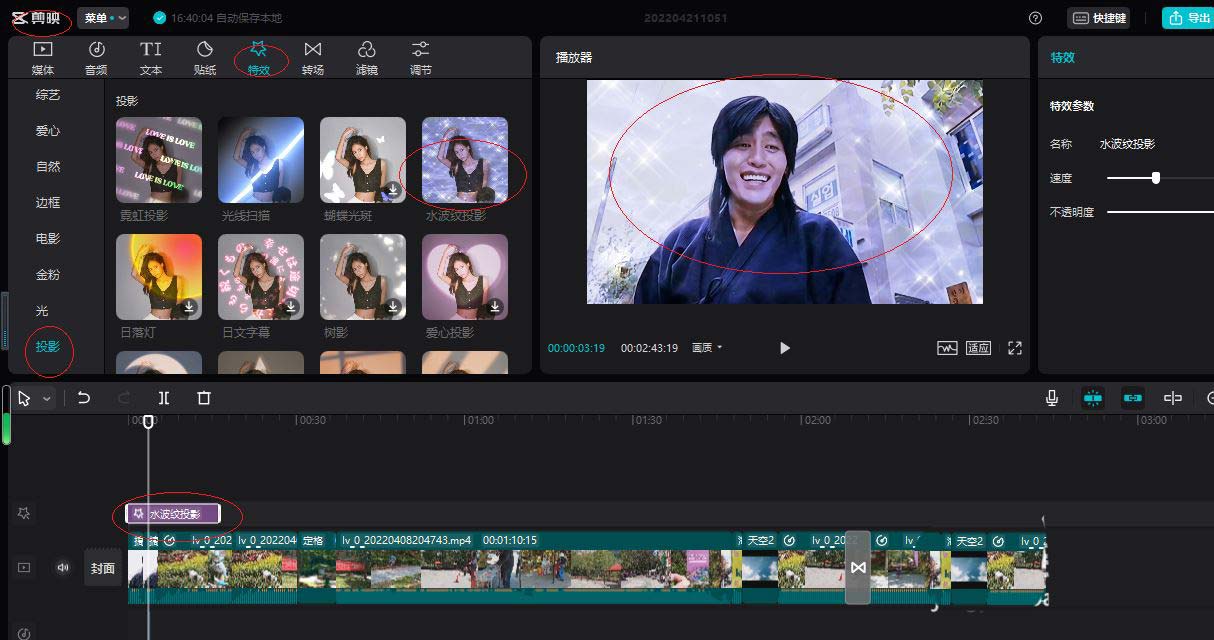Select the clip-splitting scissors icon near the link toggle
The height and width of the screenshot is (640, 1214).
(x=1173, y=397)
